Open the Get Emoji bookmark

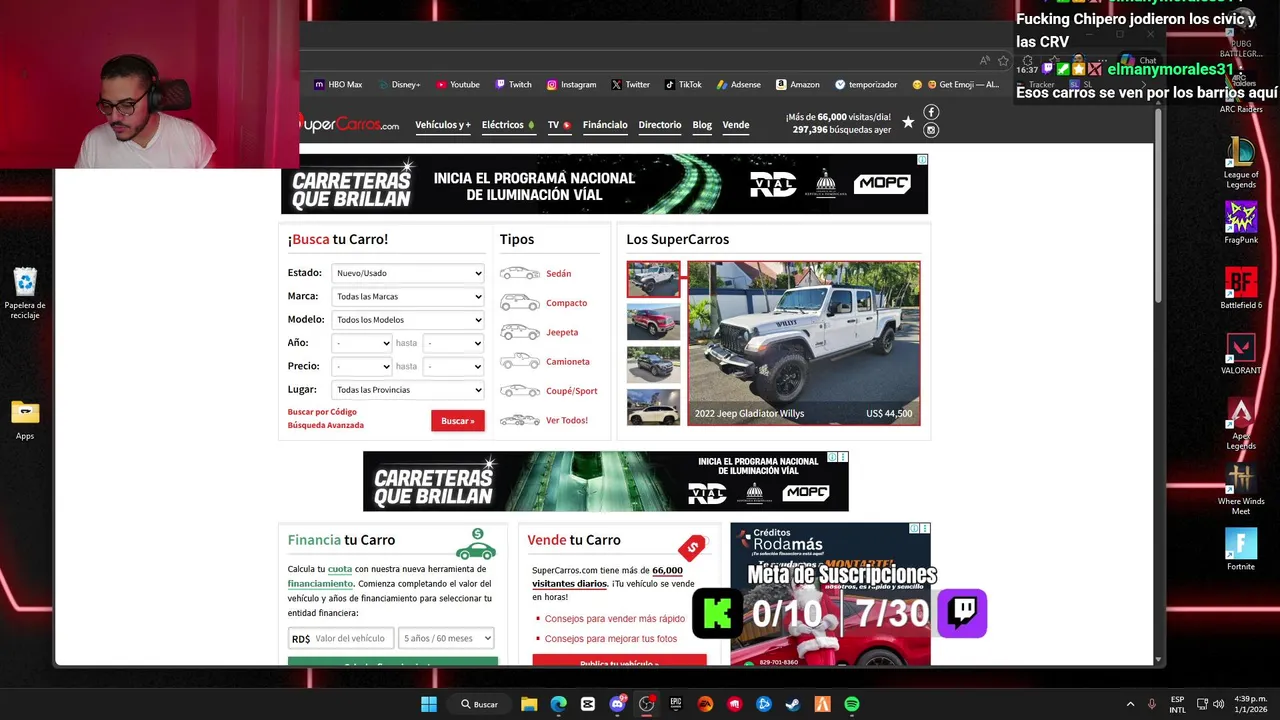point(955,85)
